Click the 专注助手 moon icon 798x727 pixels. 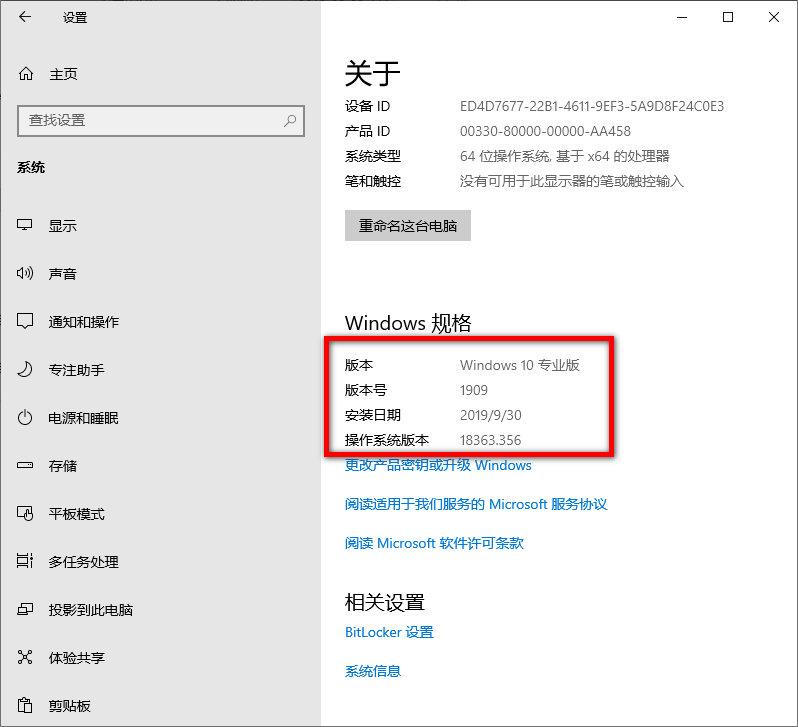pos(24,369)
